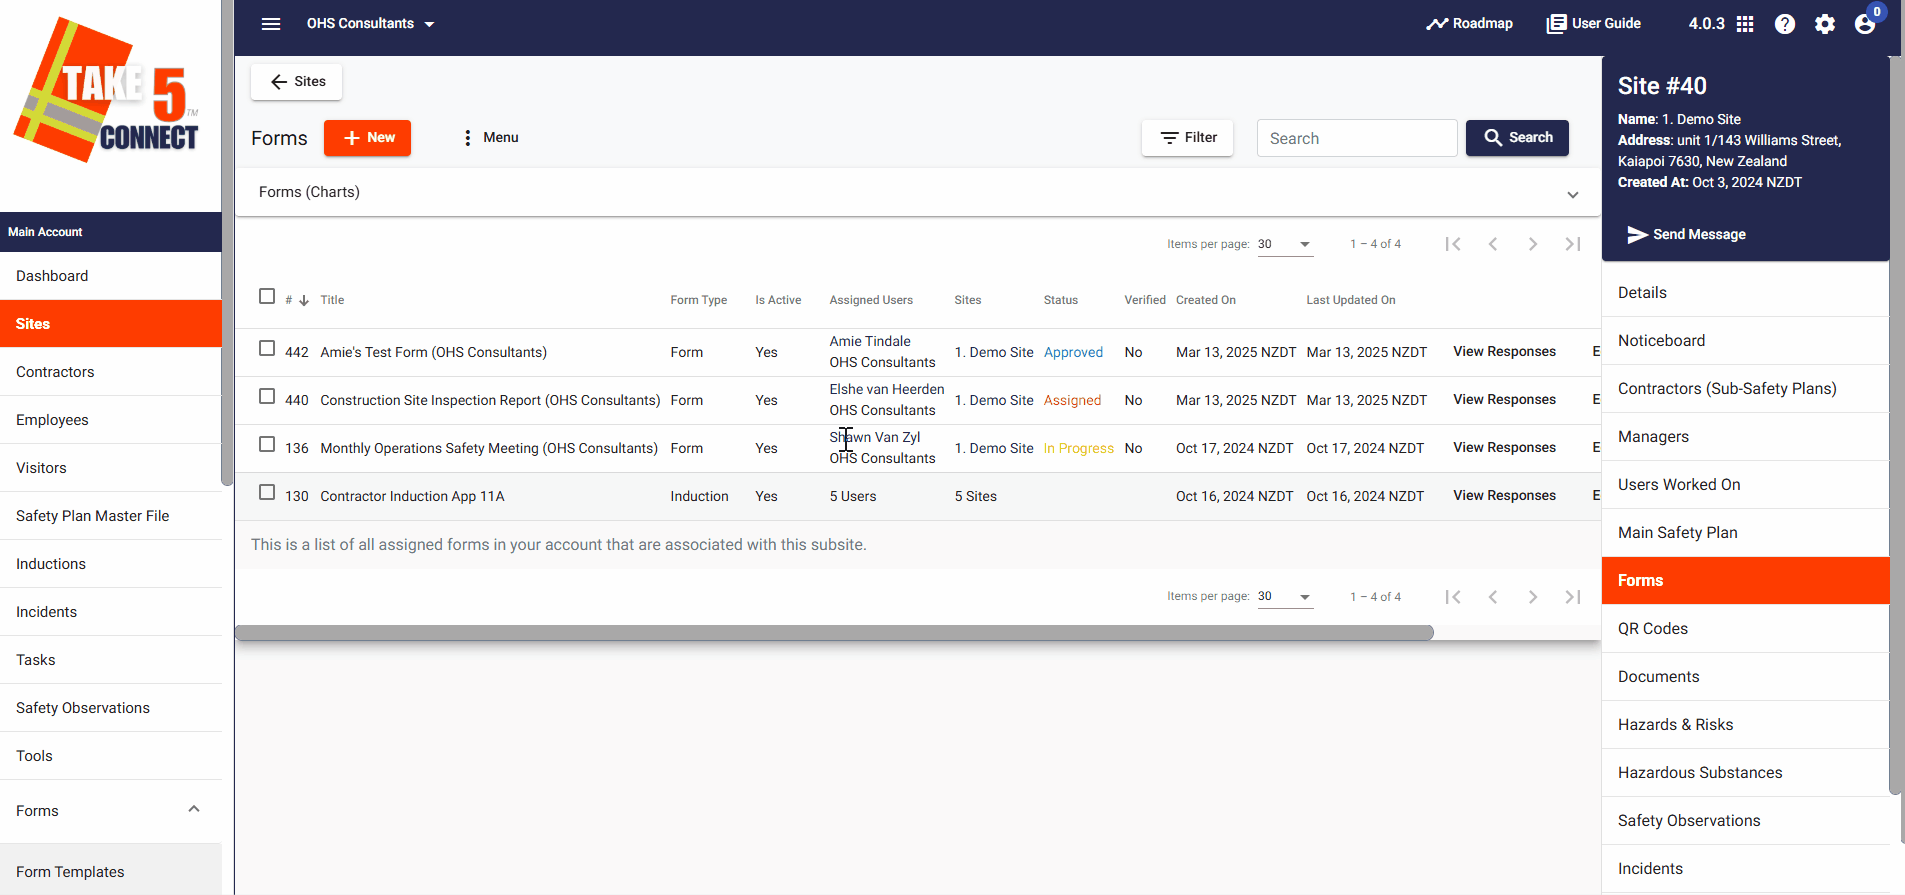The width and height of the screenshot is (1905, 895).
Task: Open the apps grid icon
Action: point(1745,24)
